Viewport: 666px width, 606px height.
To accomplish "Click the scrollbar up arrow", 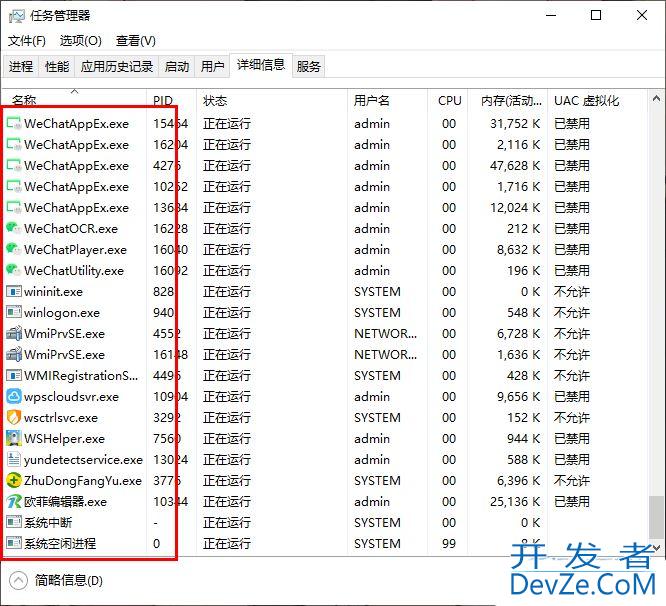I will 656,99.
